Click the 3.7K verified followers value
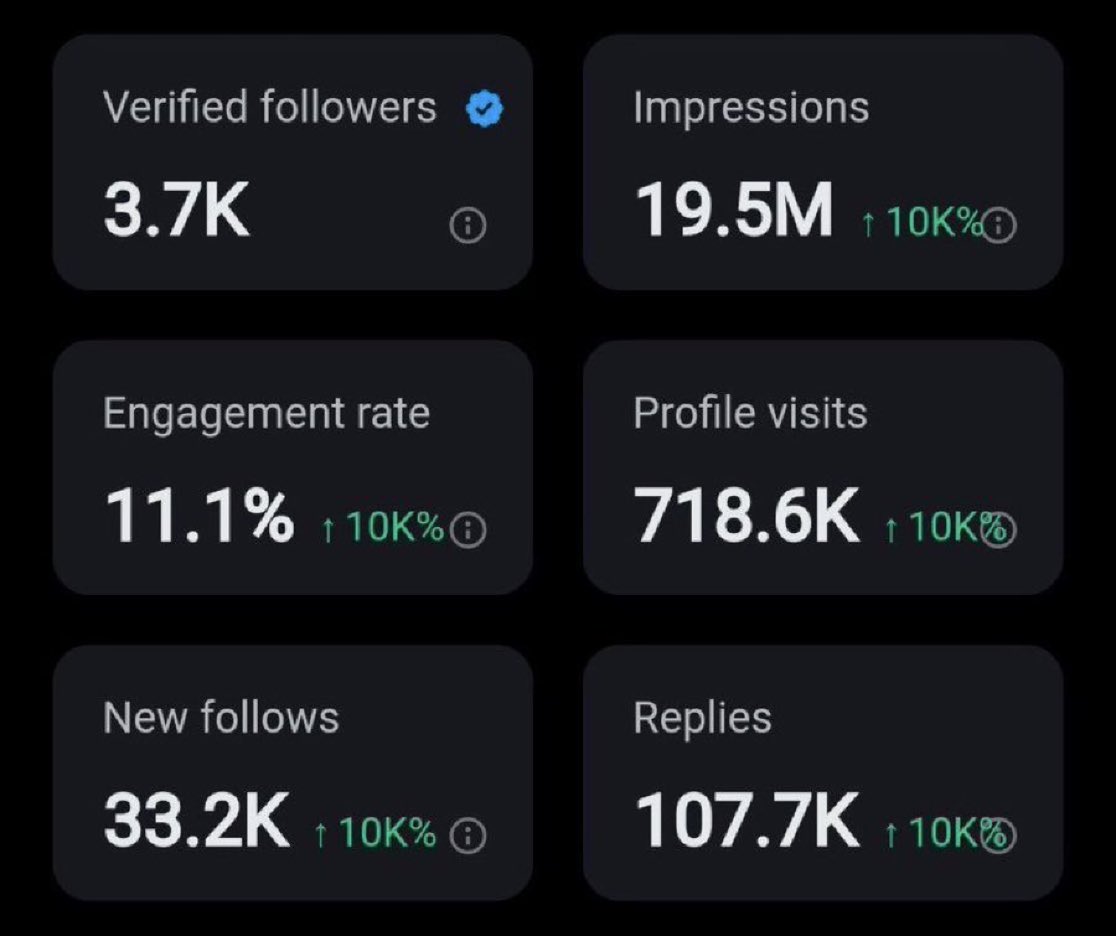Viewport: 1116px width, 936px height. 177,209
